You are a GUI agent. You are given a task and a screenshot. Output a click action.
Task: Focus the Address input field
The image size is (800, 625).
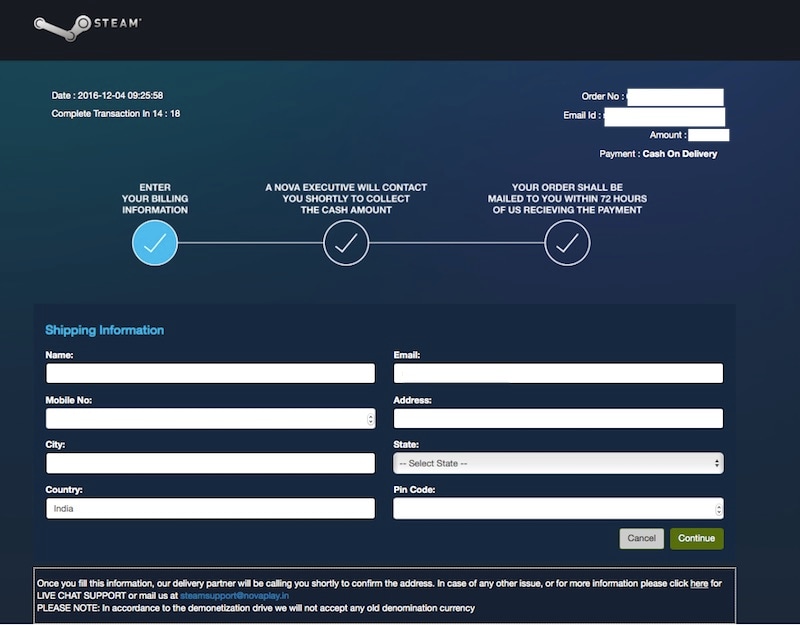click(558, 418)
